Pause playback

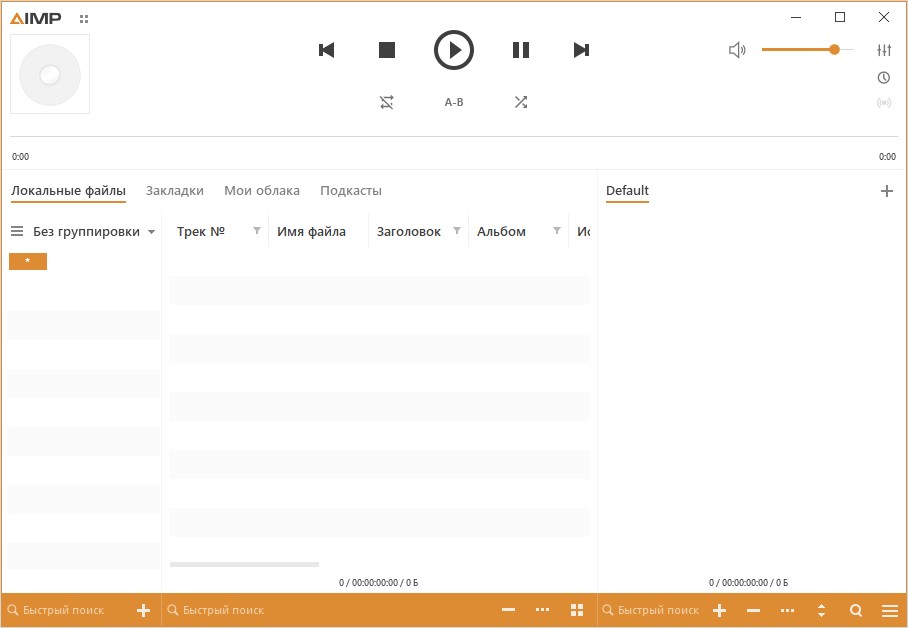[521, 50]
